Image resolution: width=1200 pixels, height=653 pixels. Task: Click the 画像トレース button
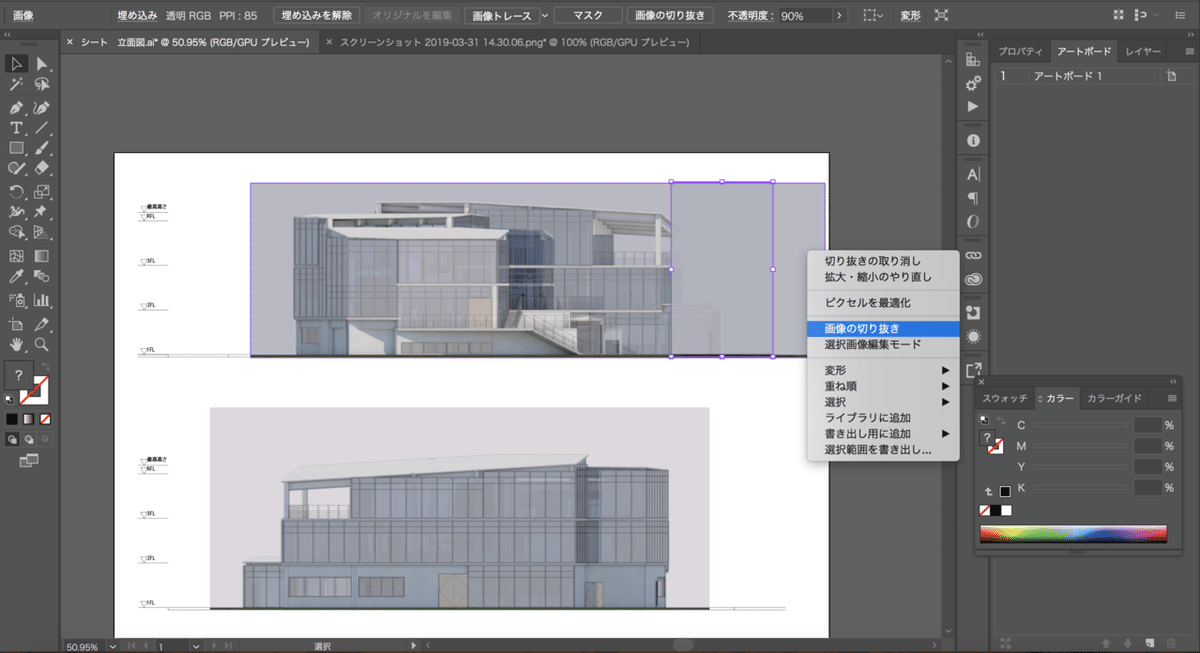point(500,15)
